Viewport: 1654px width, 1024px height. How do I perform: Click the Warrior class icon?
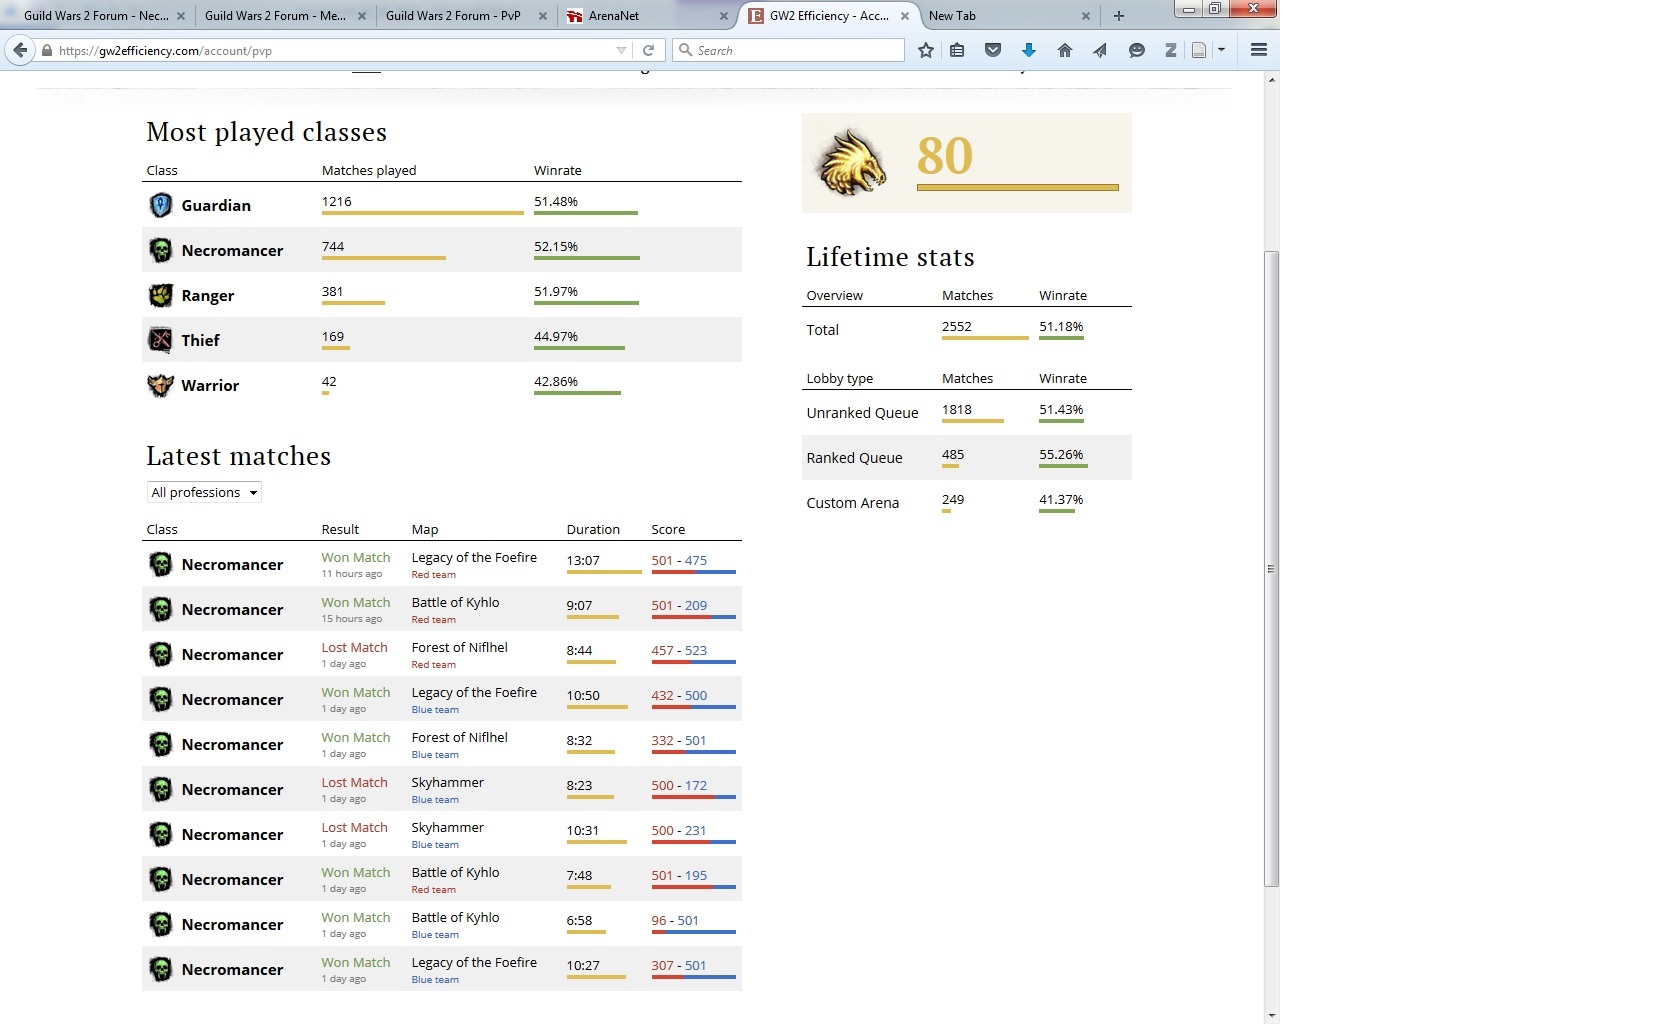coord(160,385)
